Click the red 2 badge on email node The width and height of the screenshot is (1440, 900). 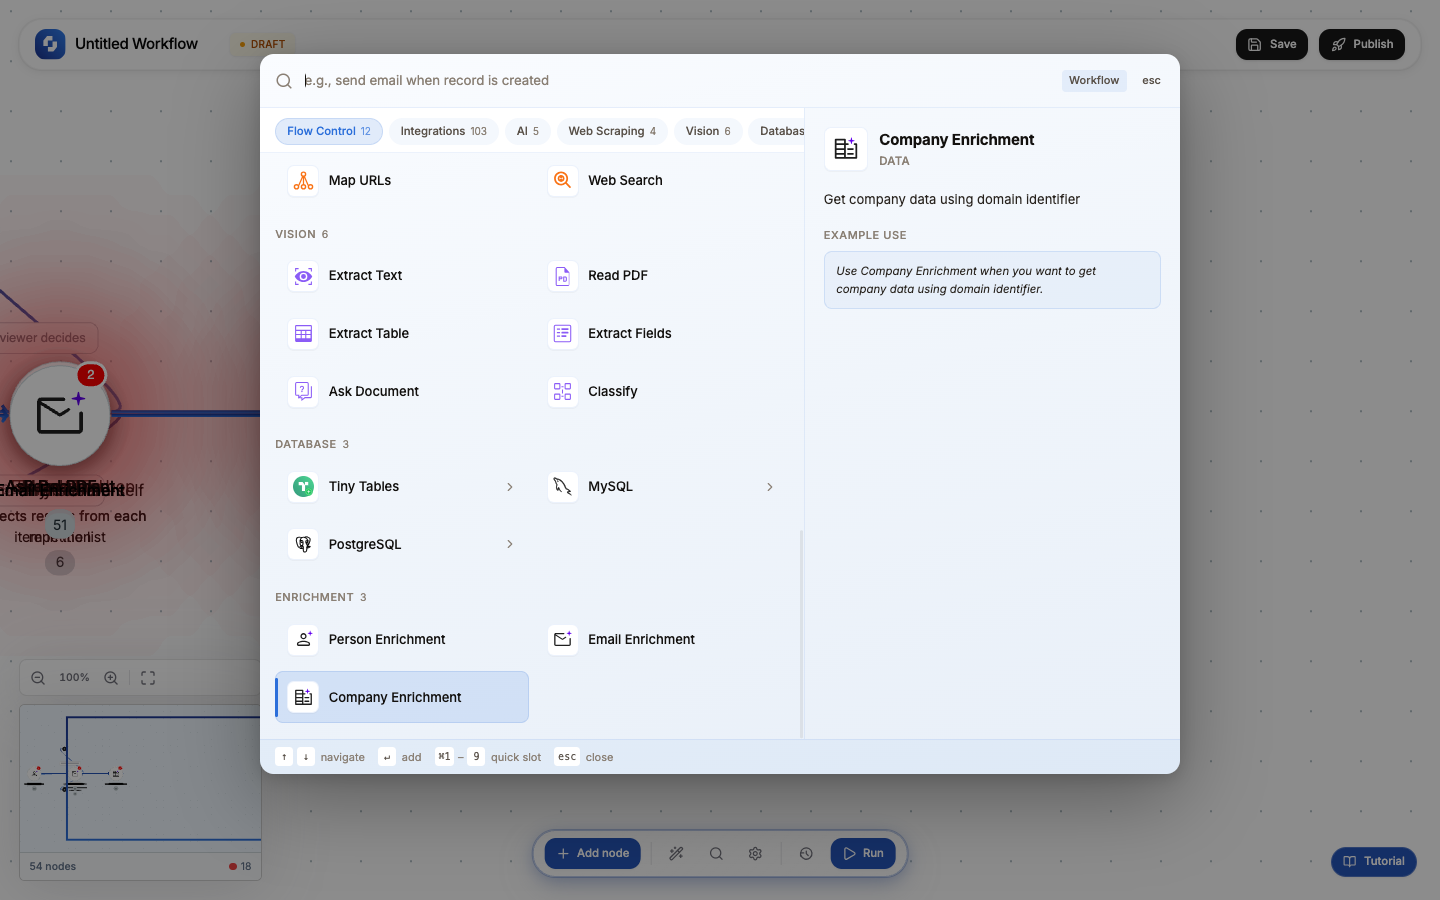coord(90,375)
